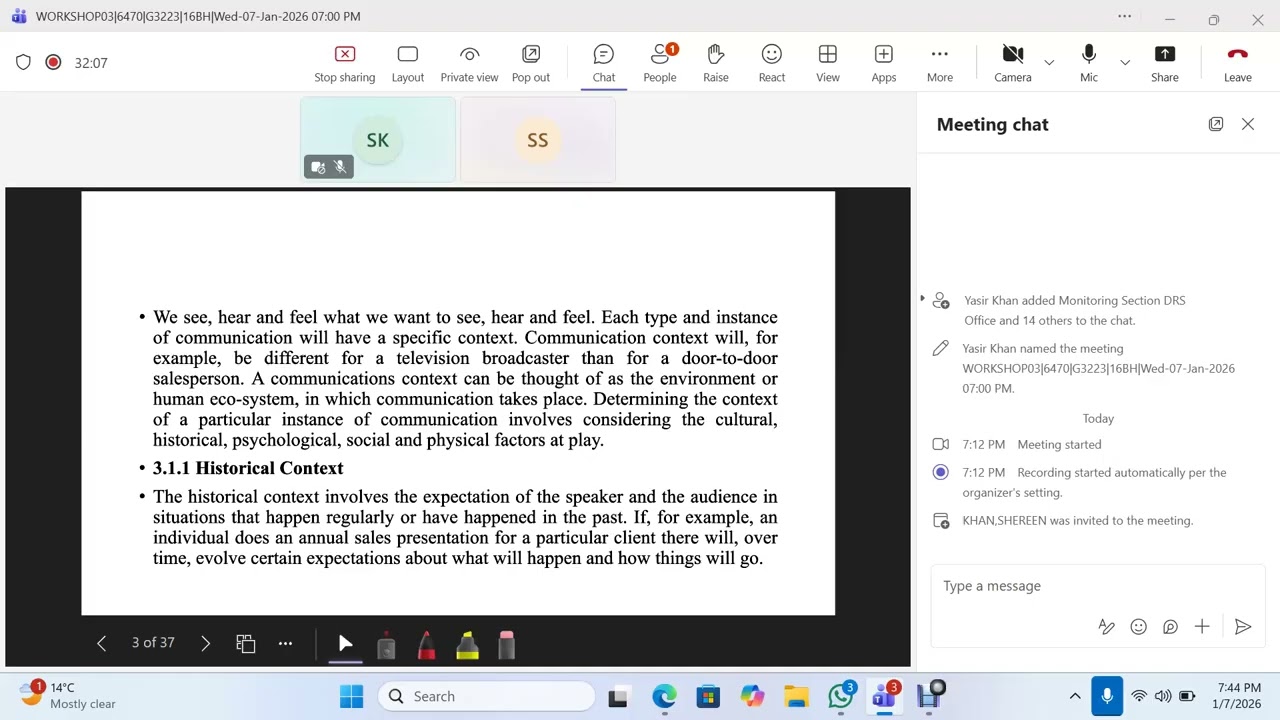
Task: Open more slide options ellipsis
Action: [x=285, y=643]
